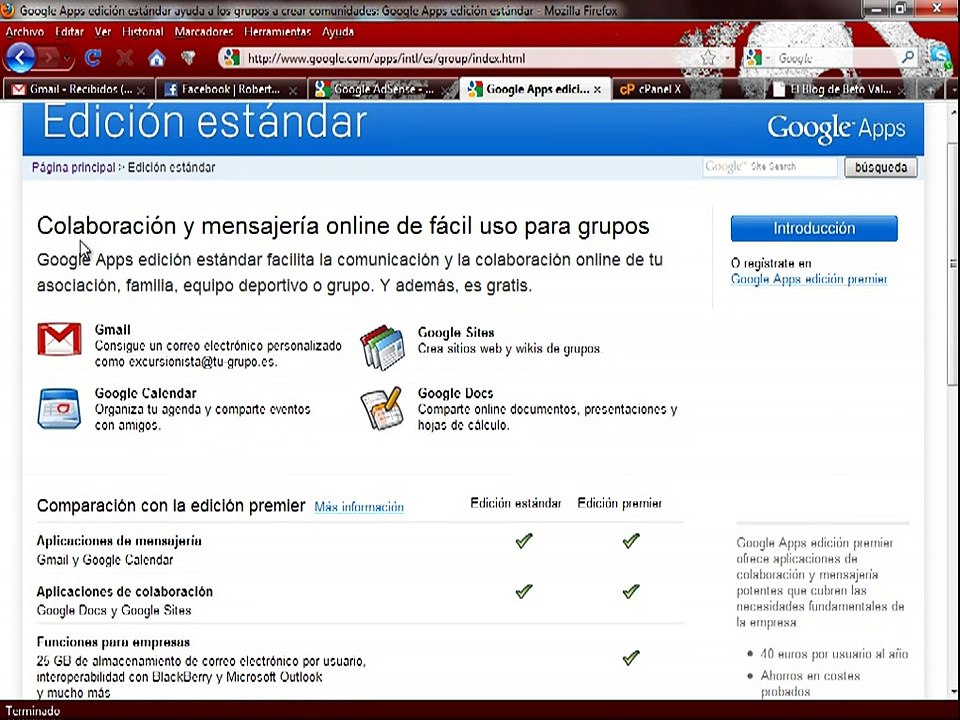This screenshot has width=960, height=720.
Task: Click the Forward navigation arrow
Action: click(48, 58)
